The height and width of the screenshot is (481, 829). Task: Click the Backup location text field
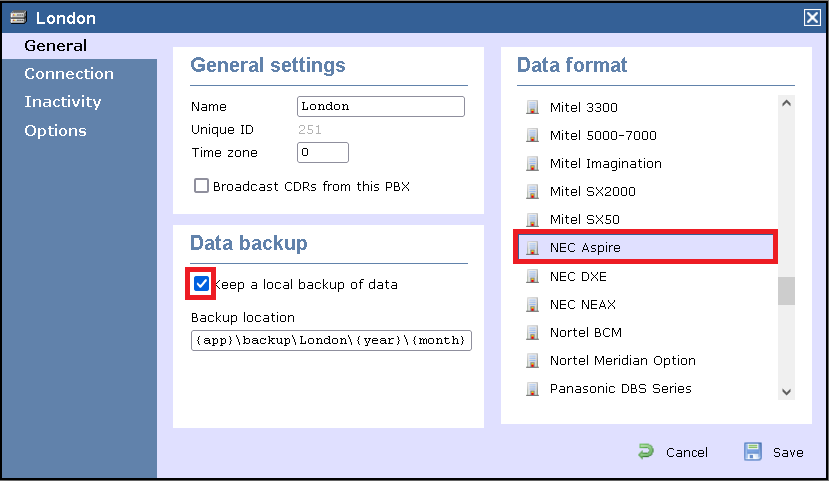tap(331, 340)
